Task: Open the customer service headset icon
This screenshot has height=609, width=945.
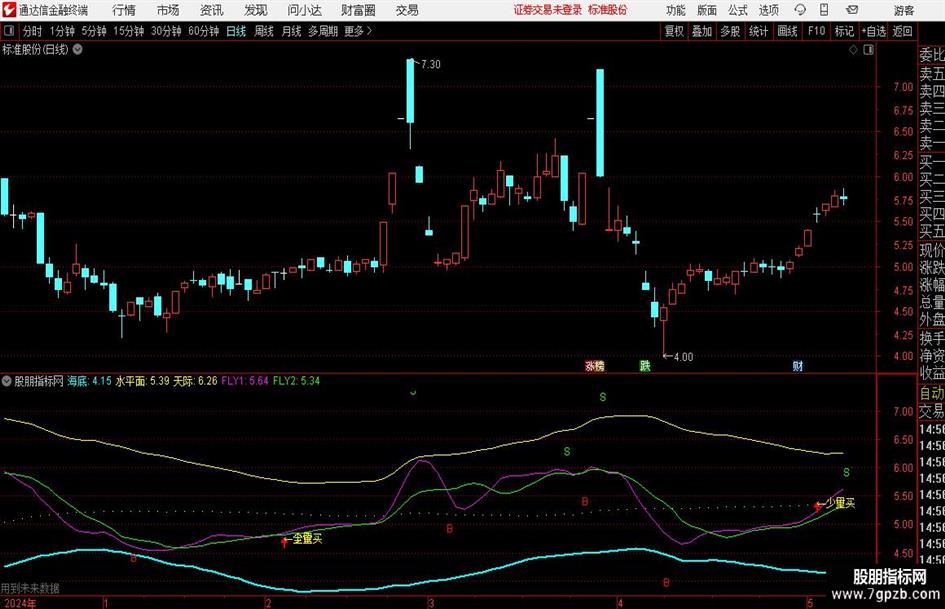Action: point(800,10)
